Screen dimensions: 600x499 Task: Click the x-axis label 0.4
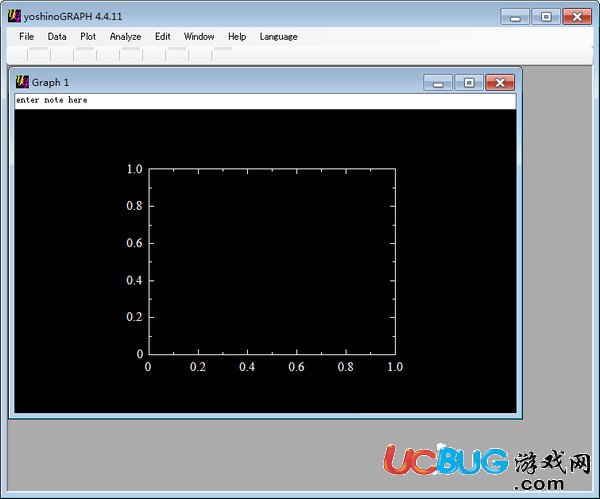[x=247, y=367]
